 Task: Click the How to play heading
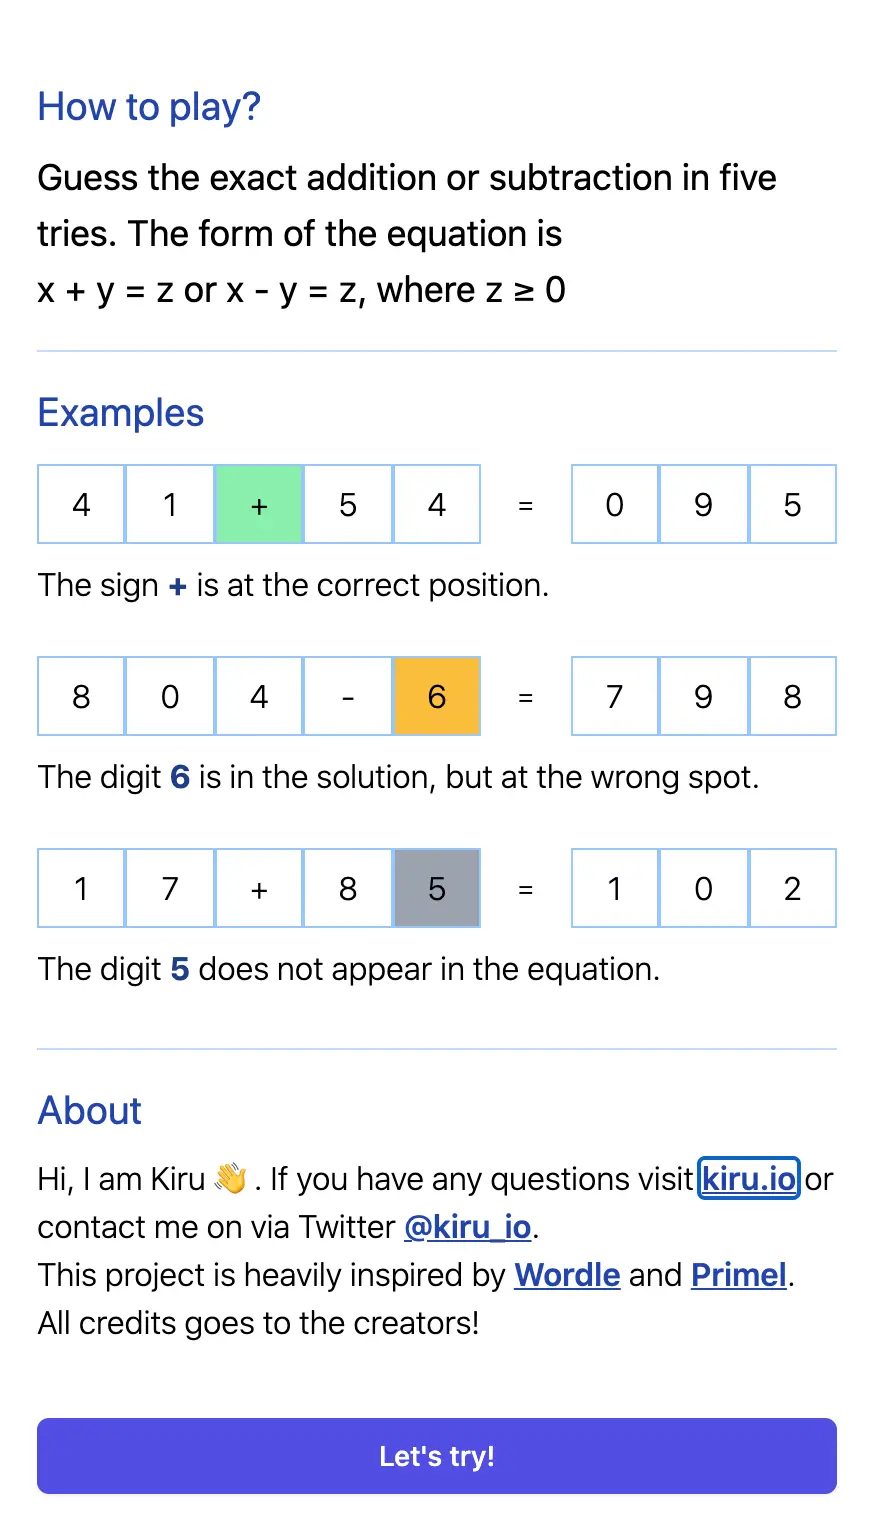[x=149, y=106]
